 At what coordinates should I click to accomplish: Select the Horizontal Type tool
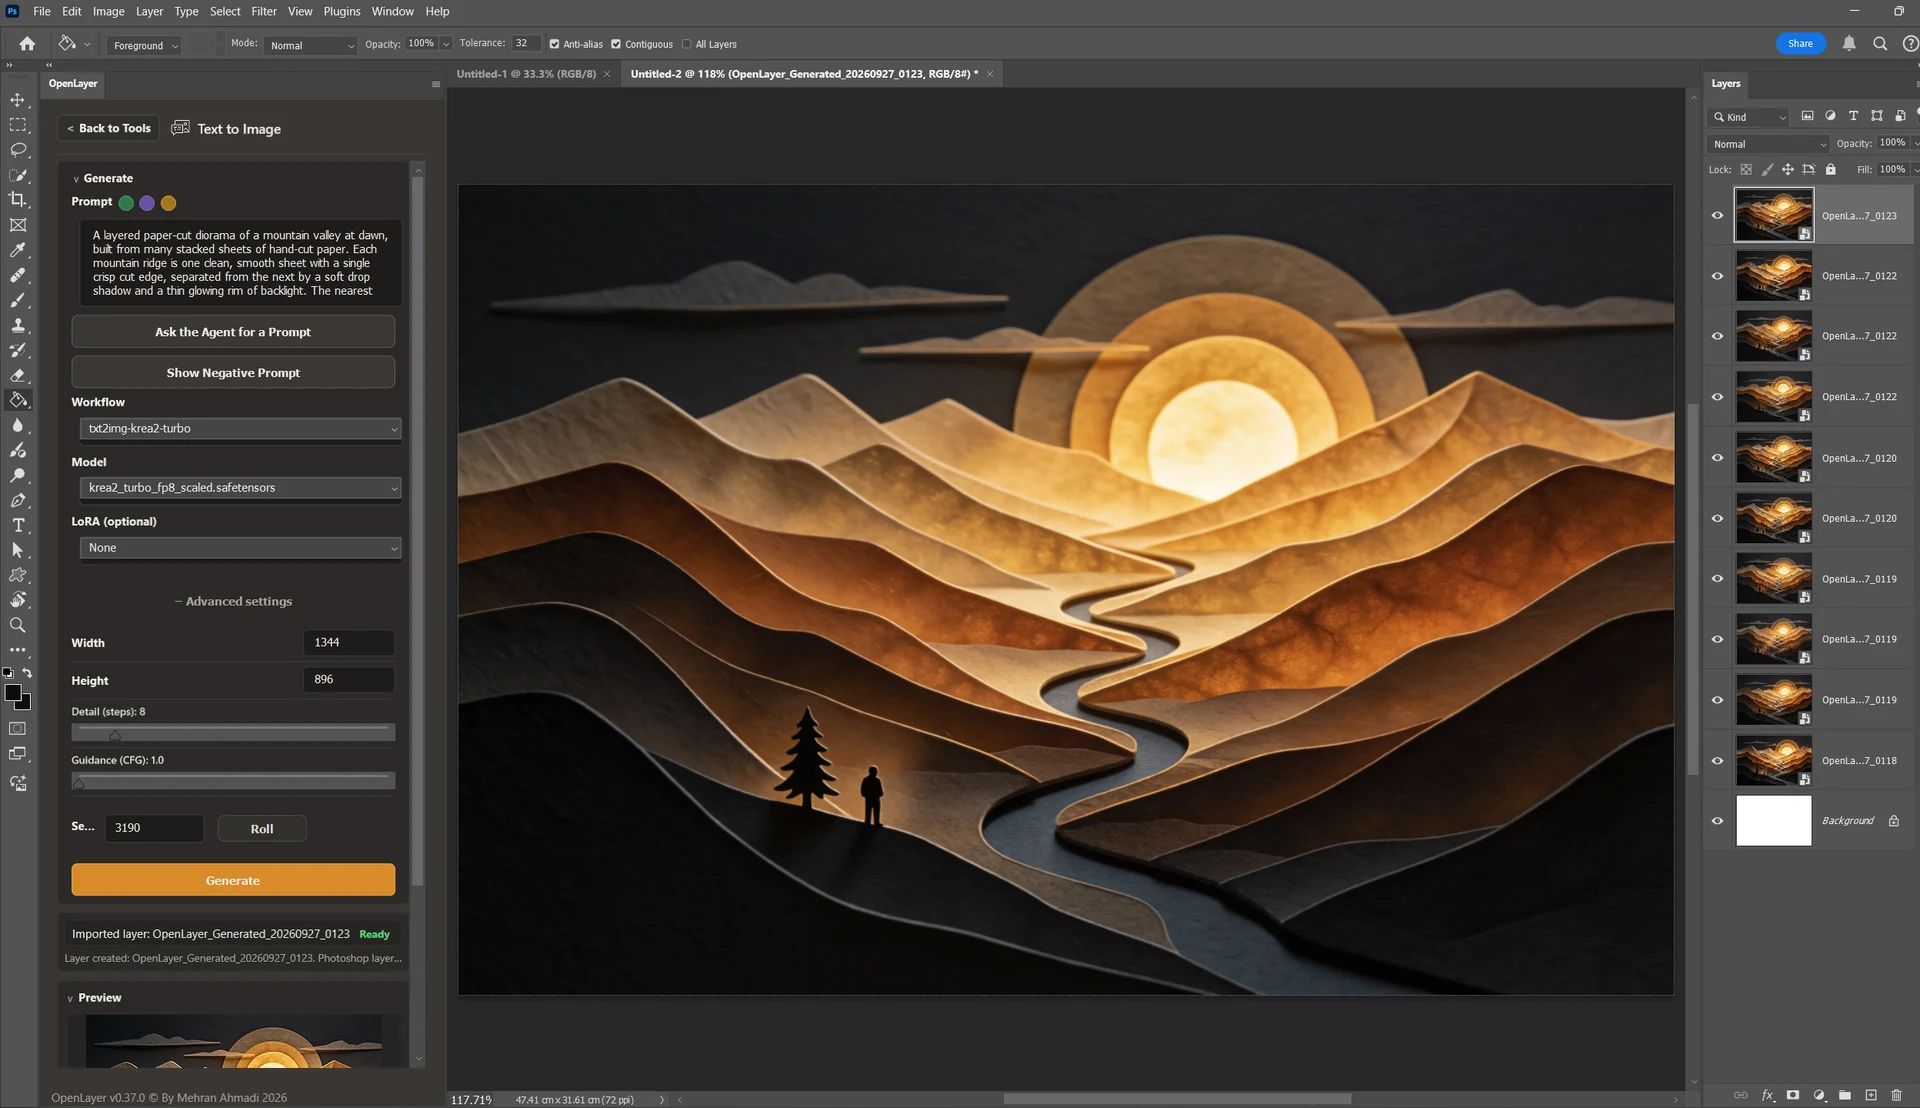point(18,525)
